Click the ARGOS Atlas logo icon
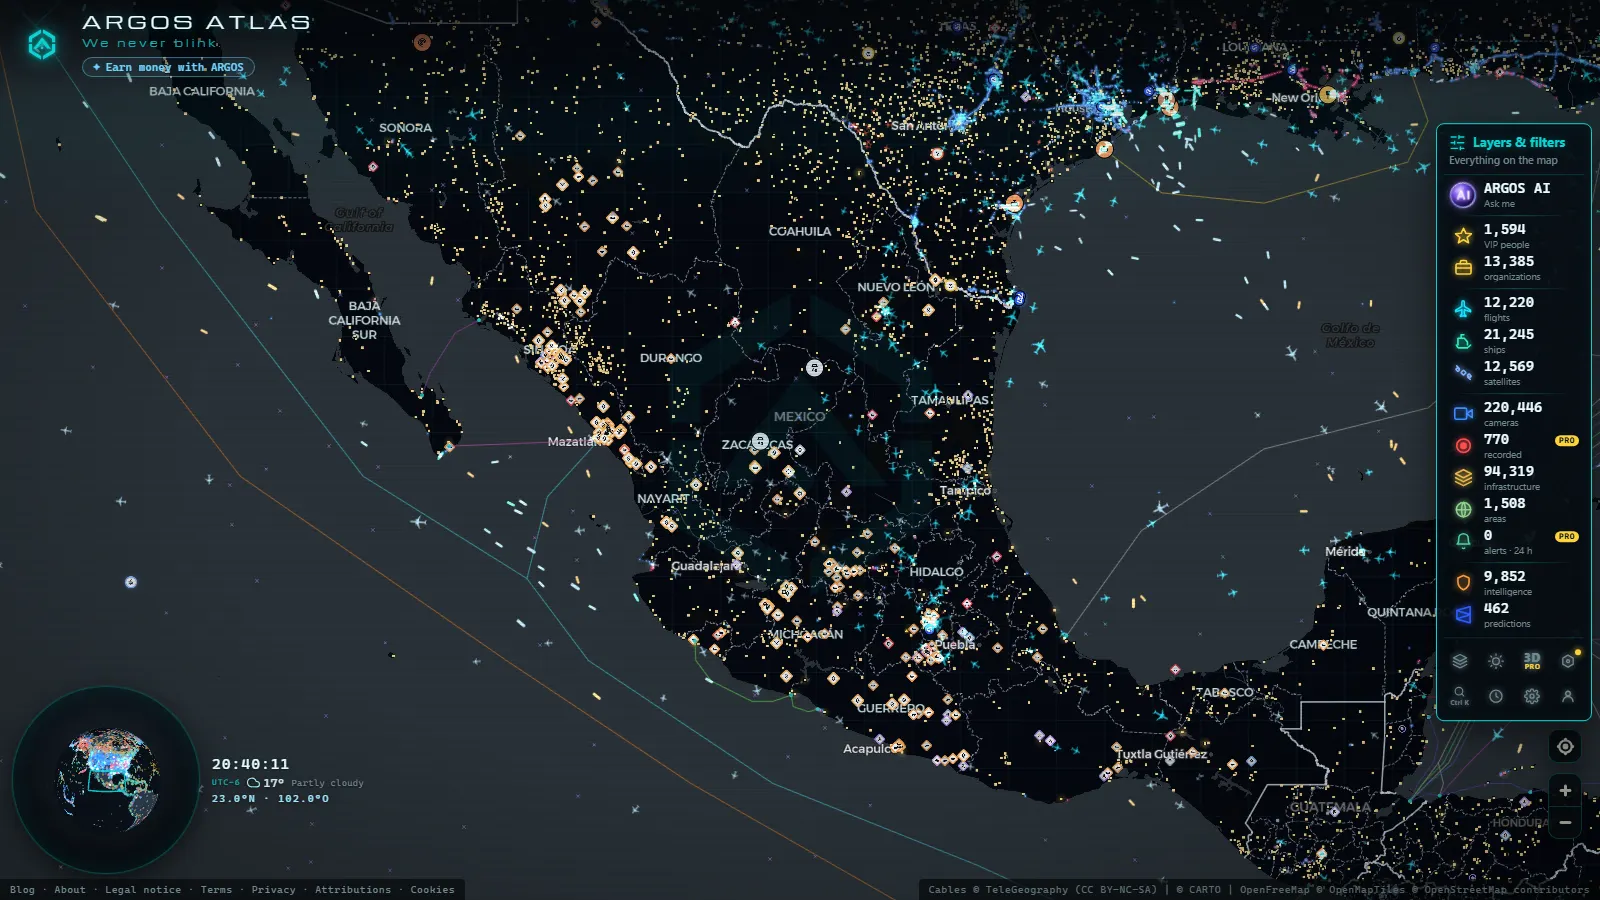The width and height of the screenshot is (1600, 900). (42, 44)
